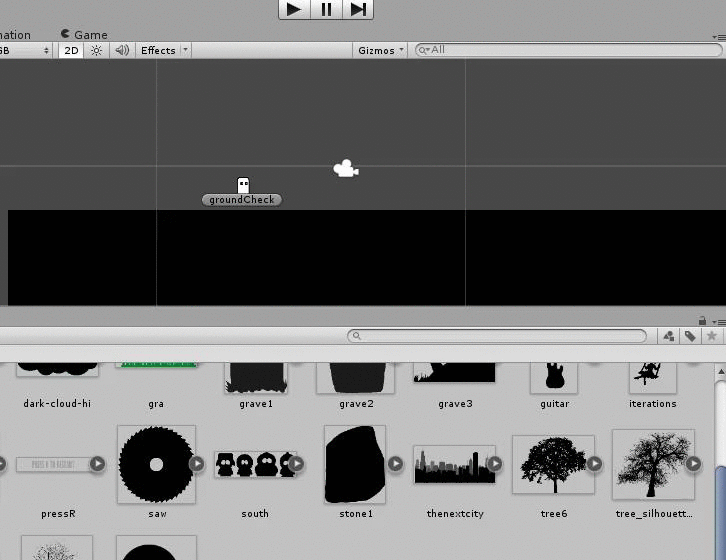Select iterations asset thumbnail
Image resolution: width=726 pixels, height=560 pixels.
(653, 378)
